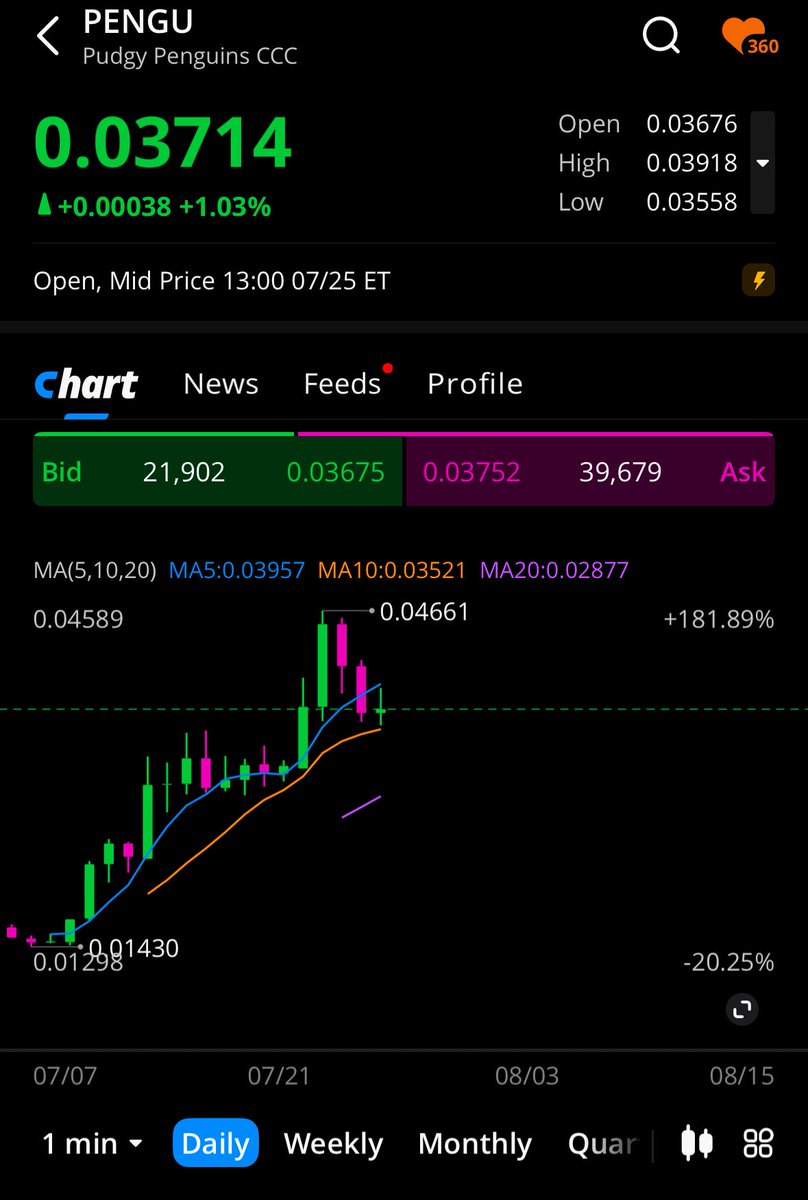Switch to the News tab
The width and height of the screenshot is (808, 1200).
[x=221, y=384]
